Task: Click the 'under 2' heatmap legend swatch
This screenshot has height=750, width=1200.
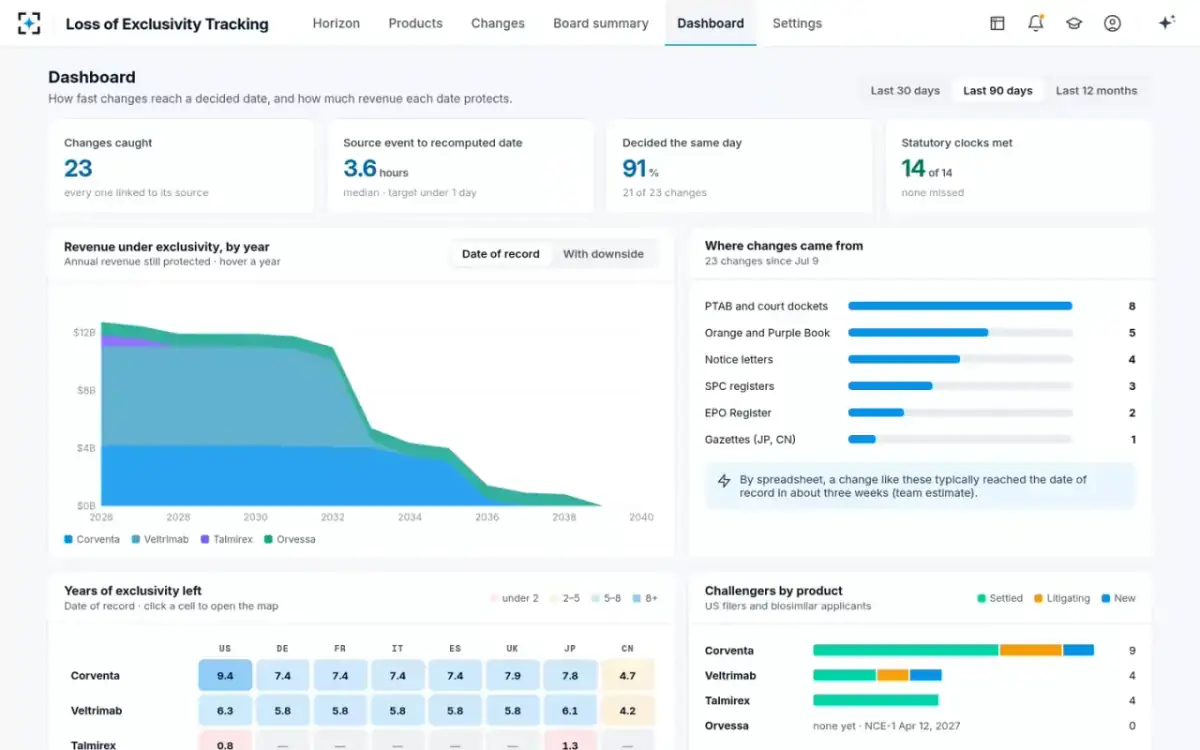Action: coord(493,598)
